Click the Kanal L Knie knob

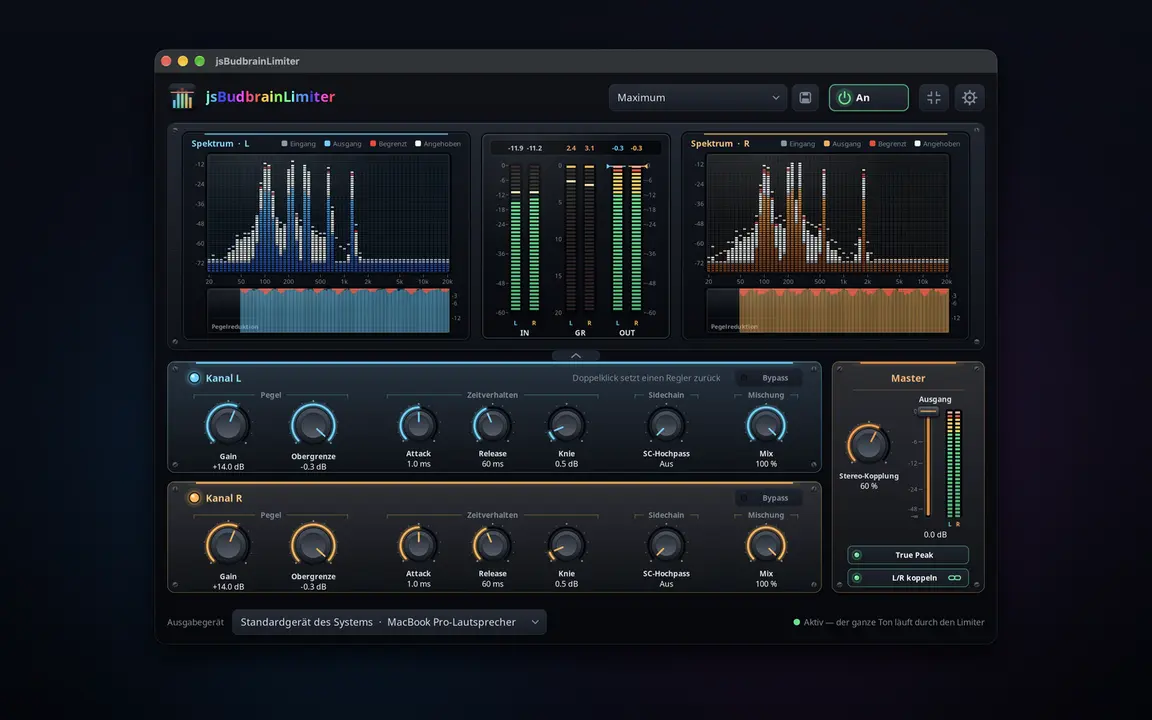pyautogui.click(x=566, y=425)
